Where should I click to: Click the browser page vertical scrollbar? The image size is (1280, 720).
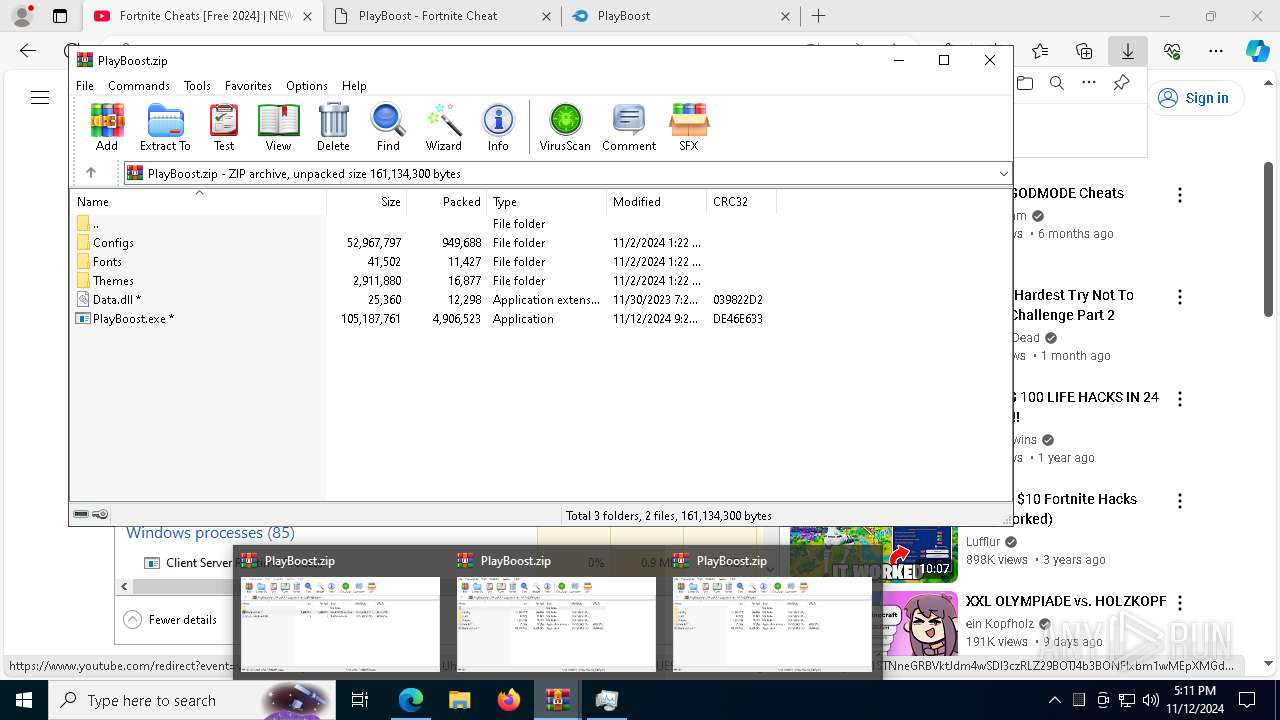(x=1268, y=240)
